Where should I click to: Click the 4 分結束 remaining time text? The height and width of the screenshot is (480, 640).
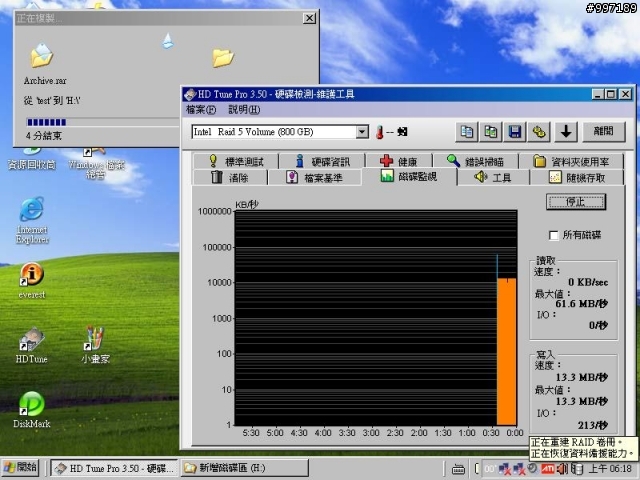44,136
